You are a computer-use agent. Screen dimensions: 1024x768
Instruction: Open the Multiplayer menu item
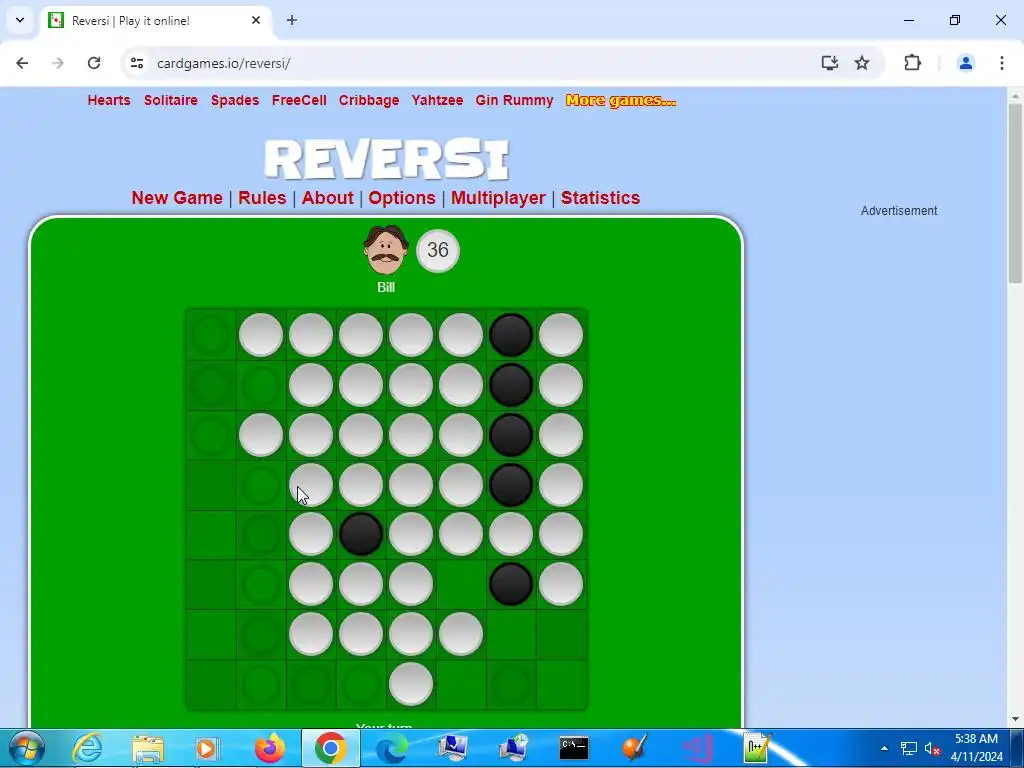click(x=498, y=198)
